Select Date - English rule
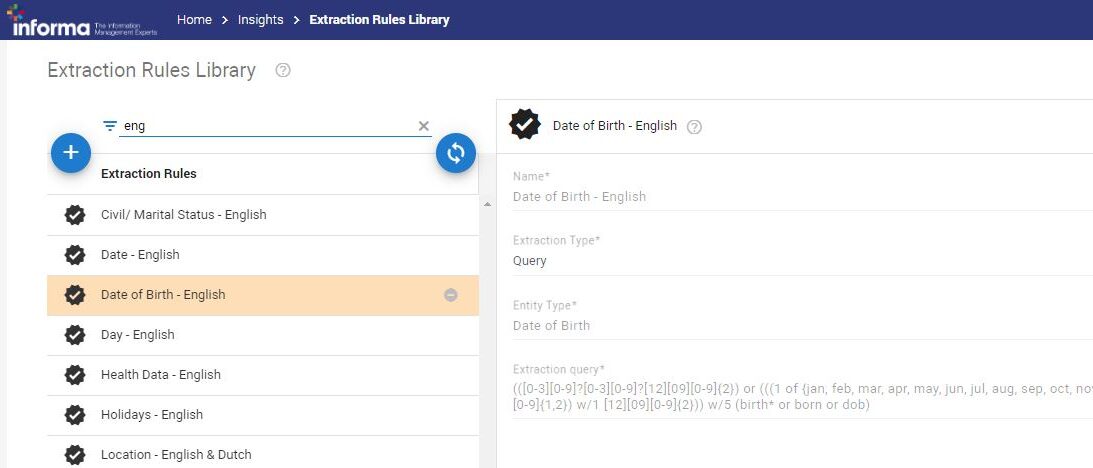This screenshot has width=1093, height=468. 140,255
